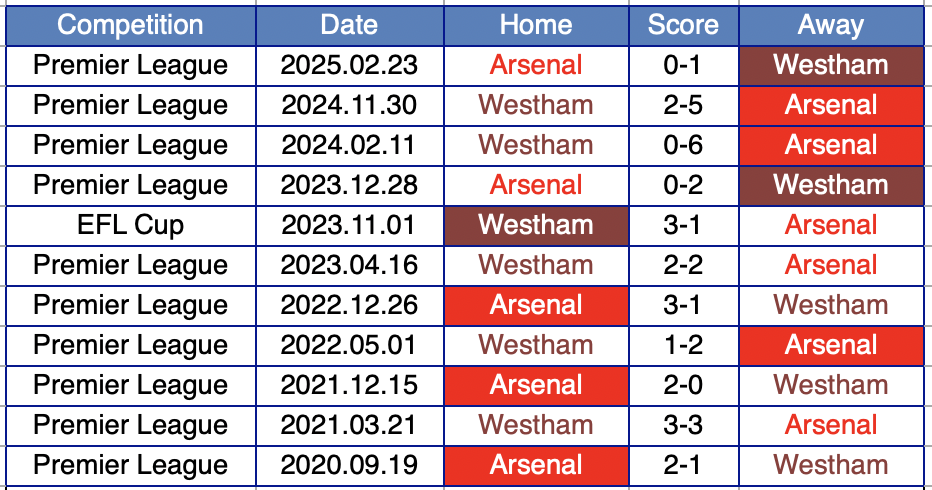Screen dimensions: 932x490
Task: Select the 0-6 score cell
Action: pos(683,145)
